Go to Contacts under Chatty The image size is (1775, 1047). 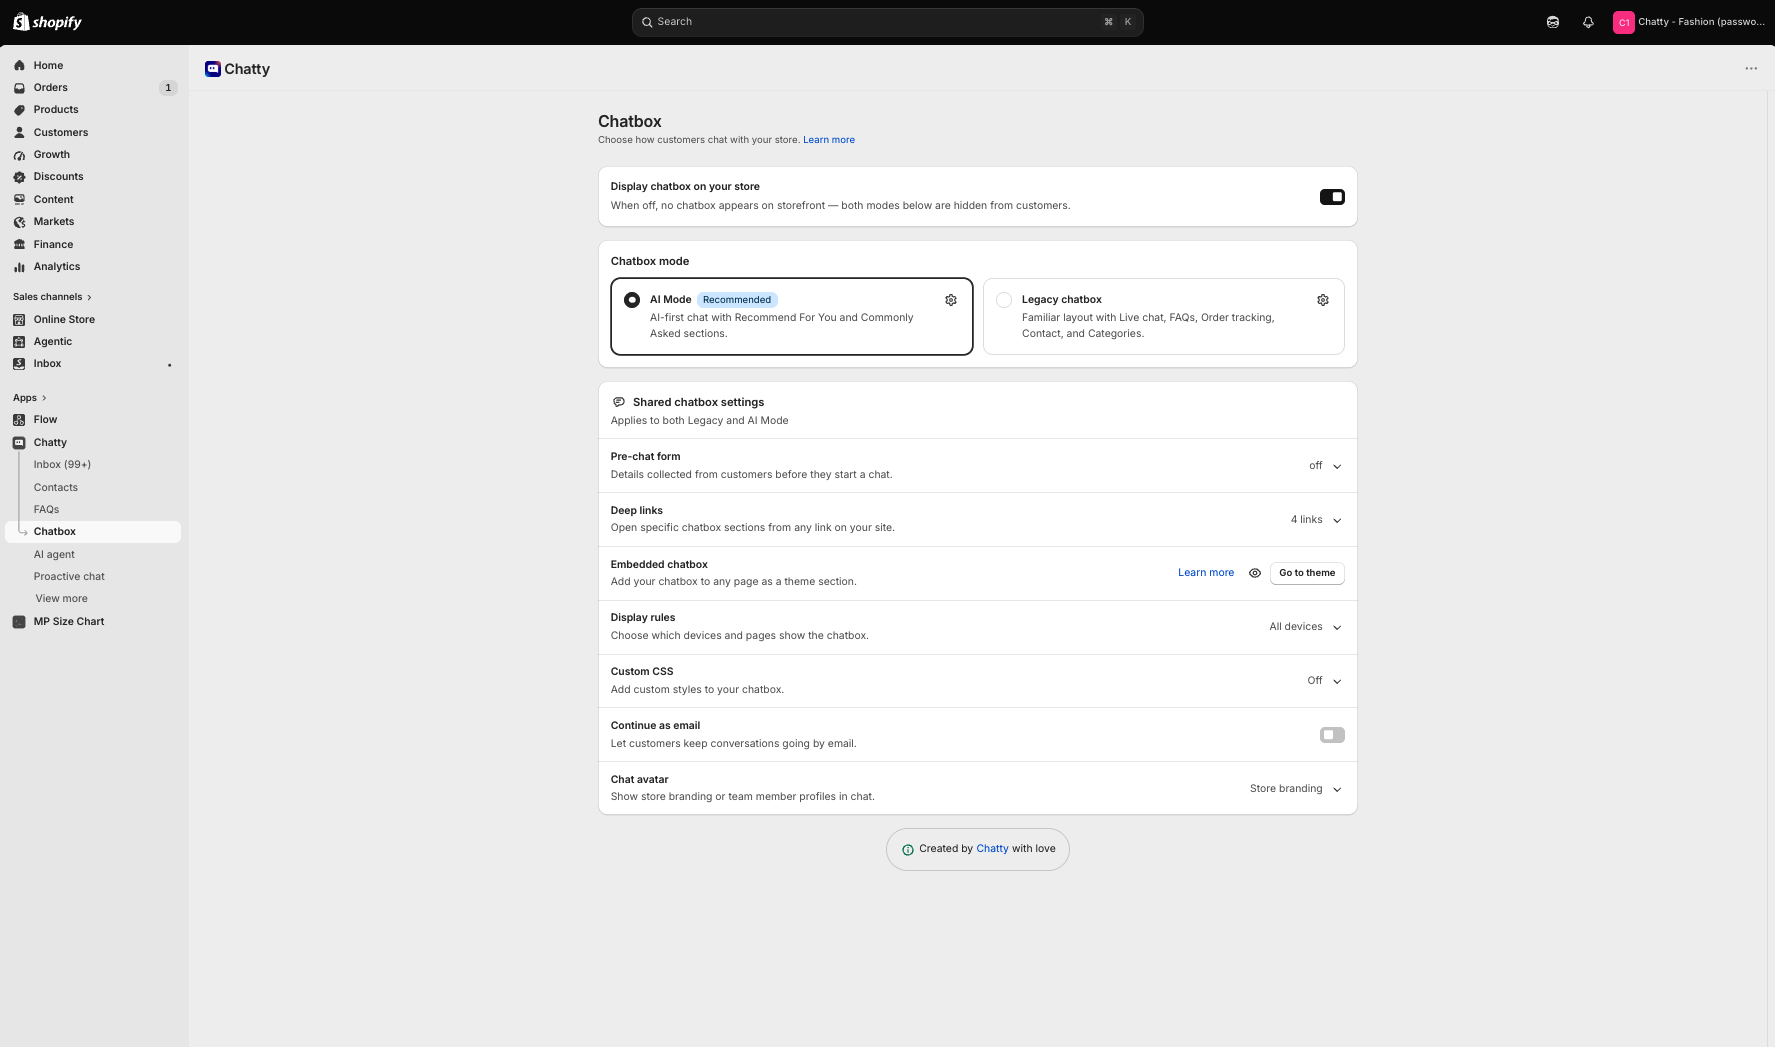tap(56, 488)
